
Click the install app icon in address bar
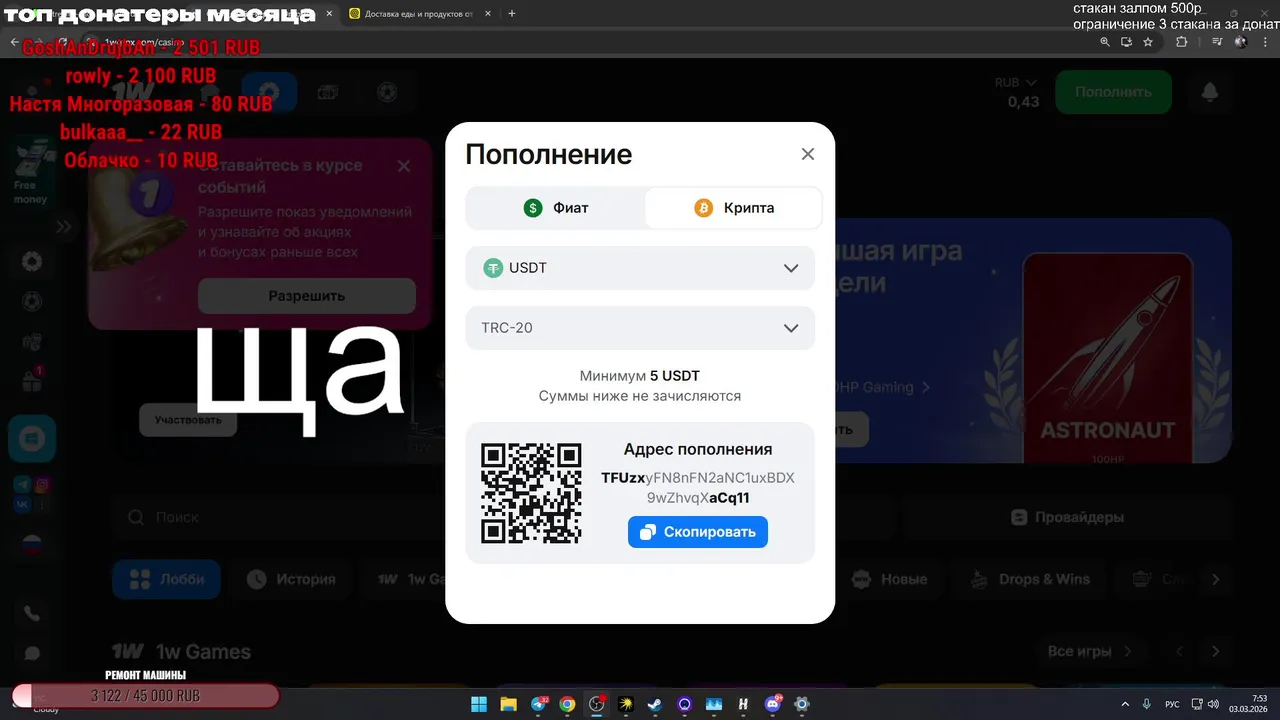pos(1127,42)
